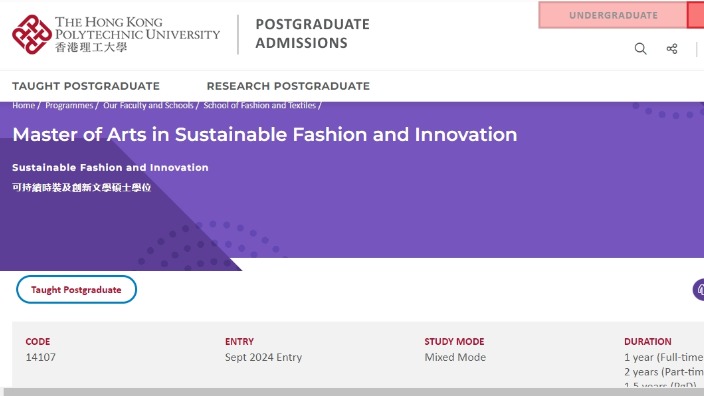Viewport: 704px width, 396px height.
Task: Click the PolyU logo emblem
Action: (32, 35)
